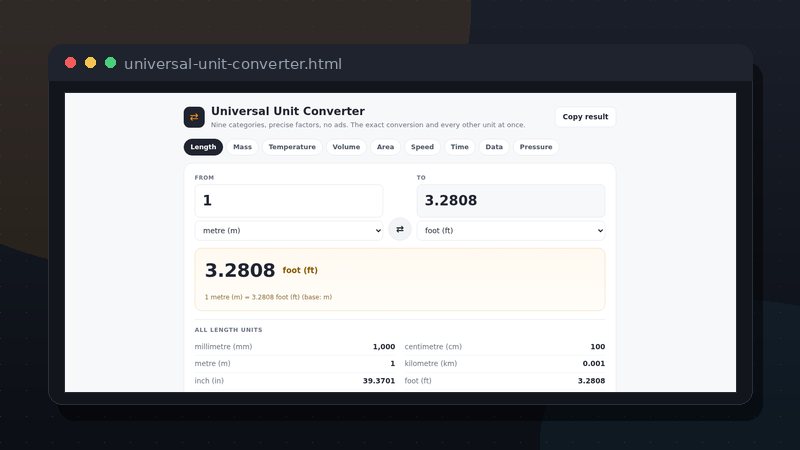800x450 pixels.
Task: Focus the FROM value input field
Action: click(289, 201)
